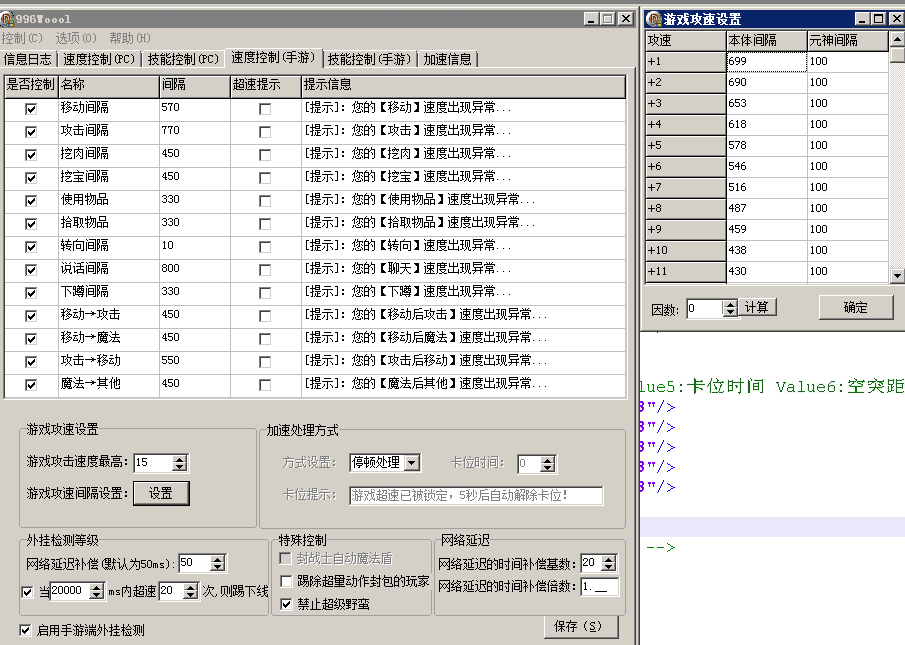Uncheck 禁止超级野蛮 option
The width and height of the screenshot is (905, 645).
286,604
